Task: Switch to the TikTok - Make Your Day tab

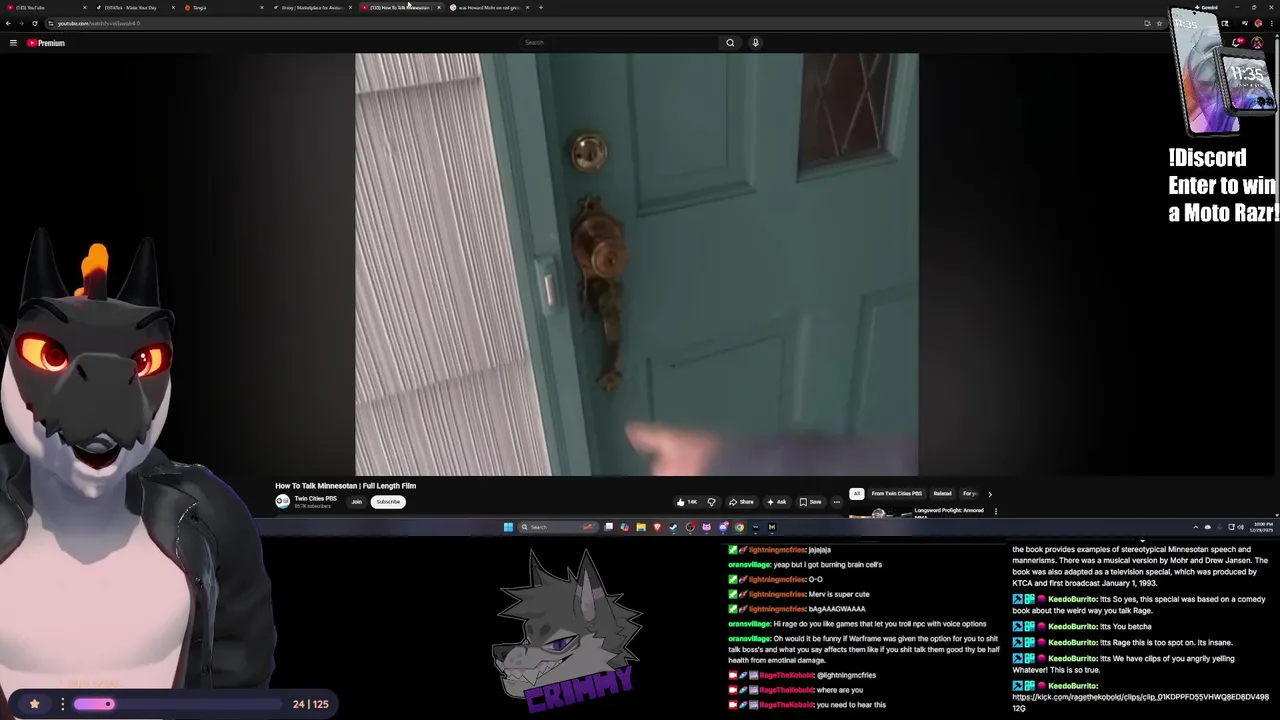Action: (x=132, y=7)
